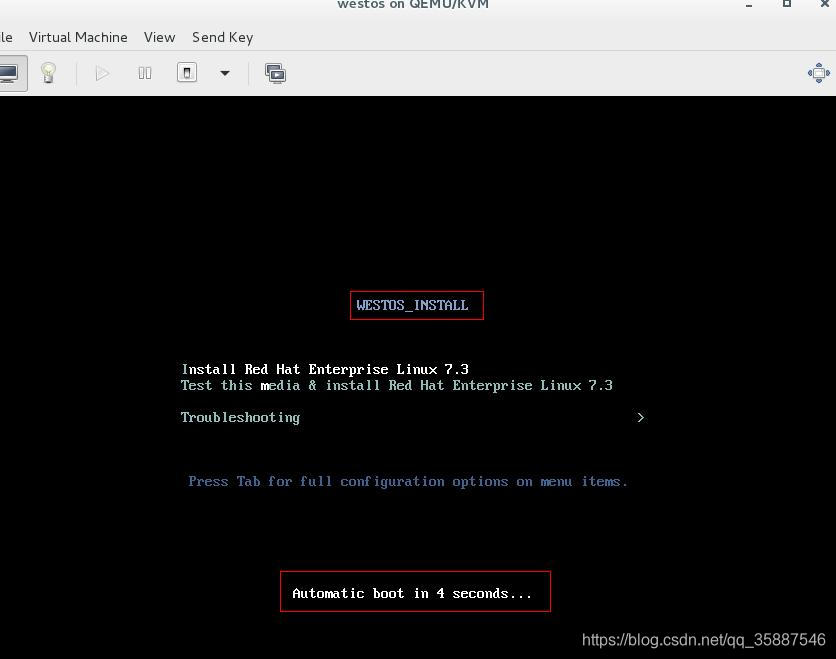The width and height of the screenshot is (836, 659).
Task: Expand shutdown options dropdown arrow
Action: (225, 73)
